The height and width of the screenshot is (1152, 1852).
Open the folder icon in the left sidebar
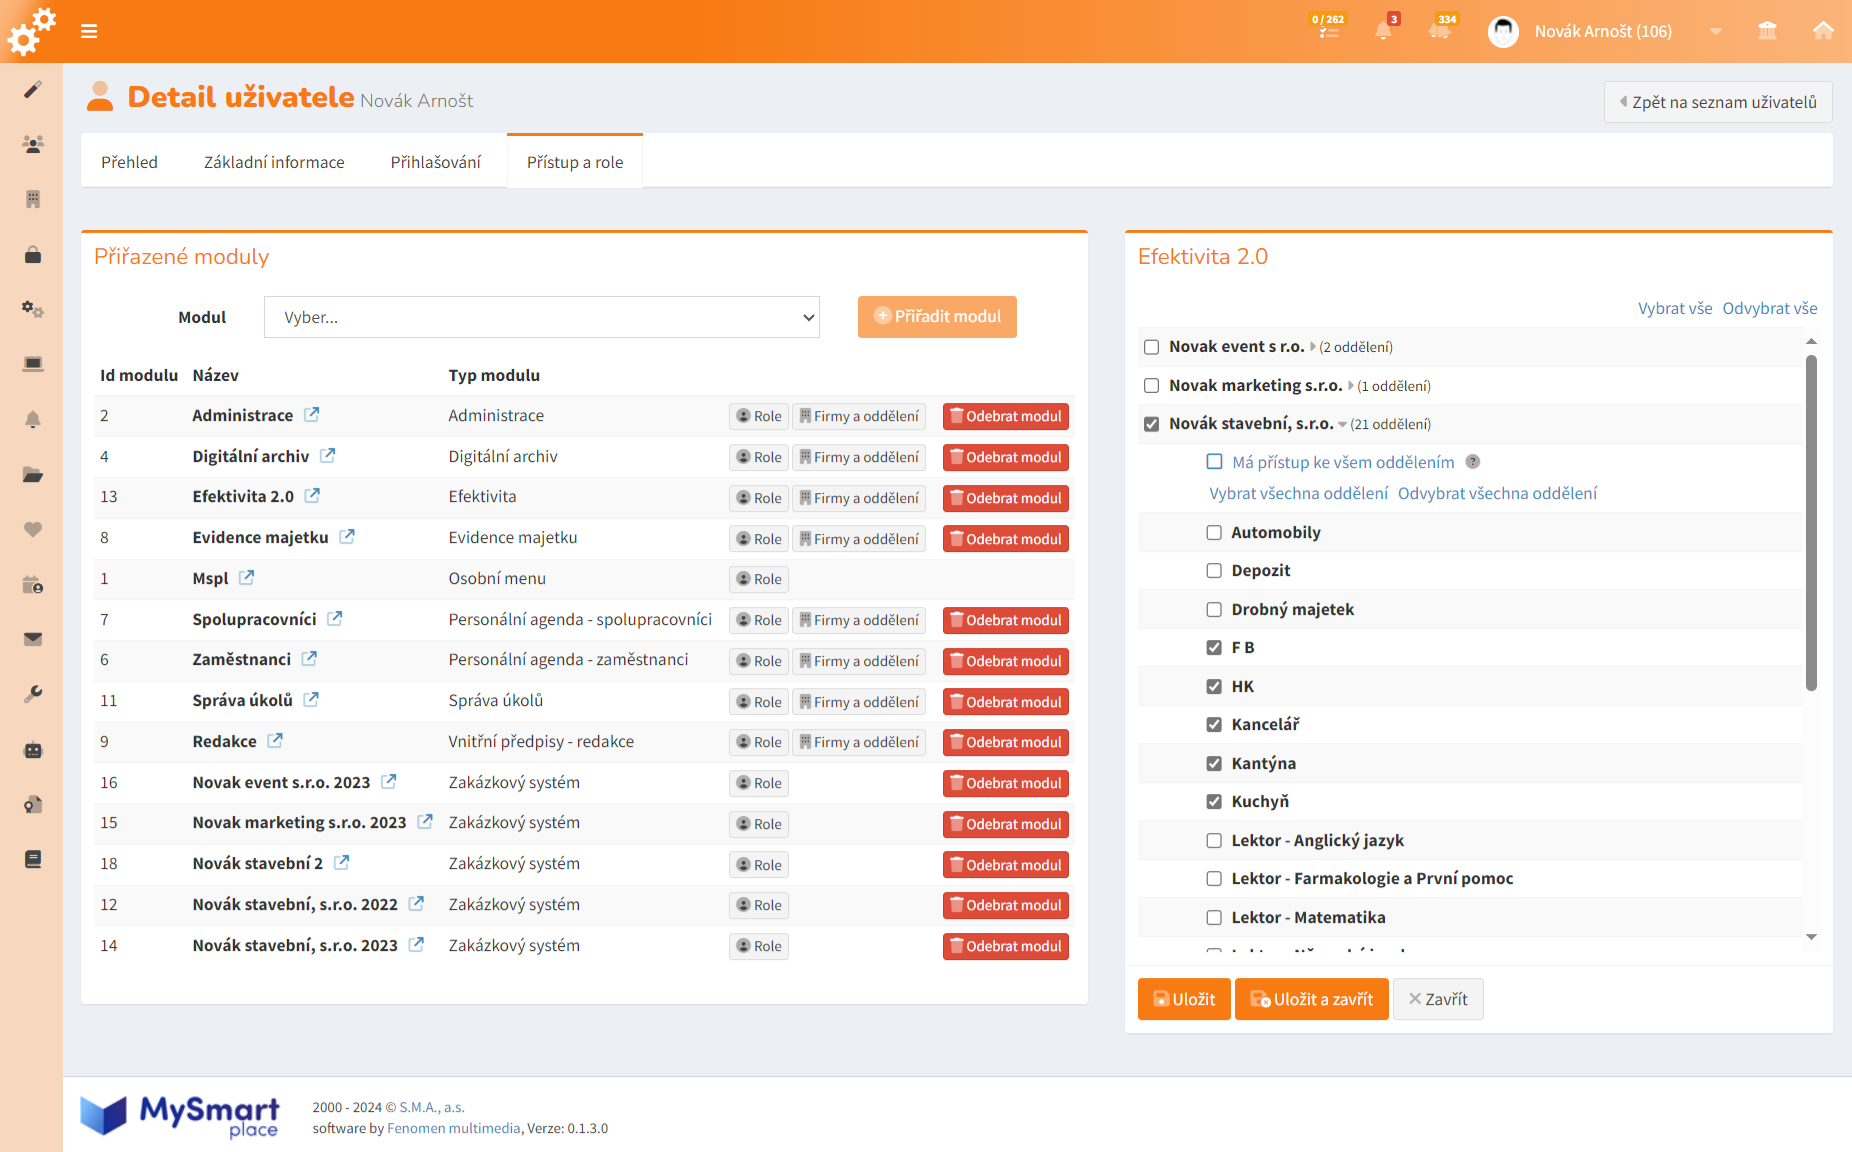pyautogui.click(x=33, y=474)
